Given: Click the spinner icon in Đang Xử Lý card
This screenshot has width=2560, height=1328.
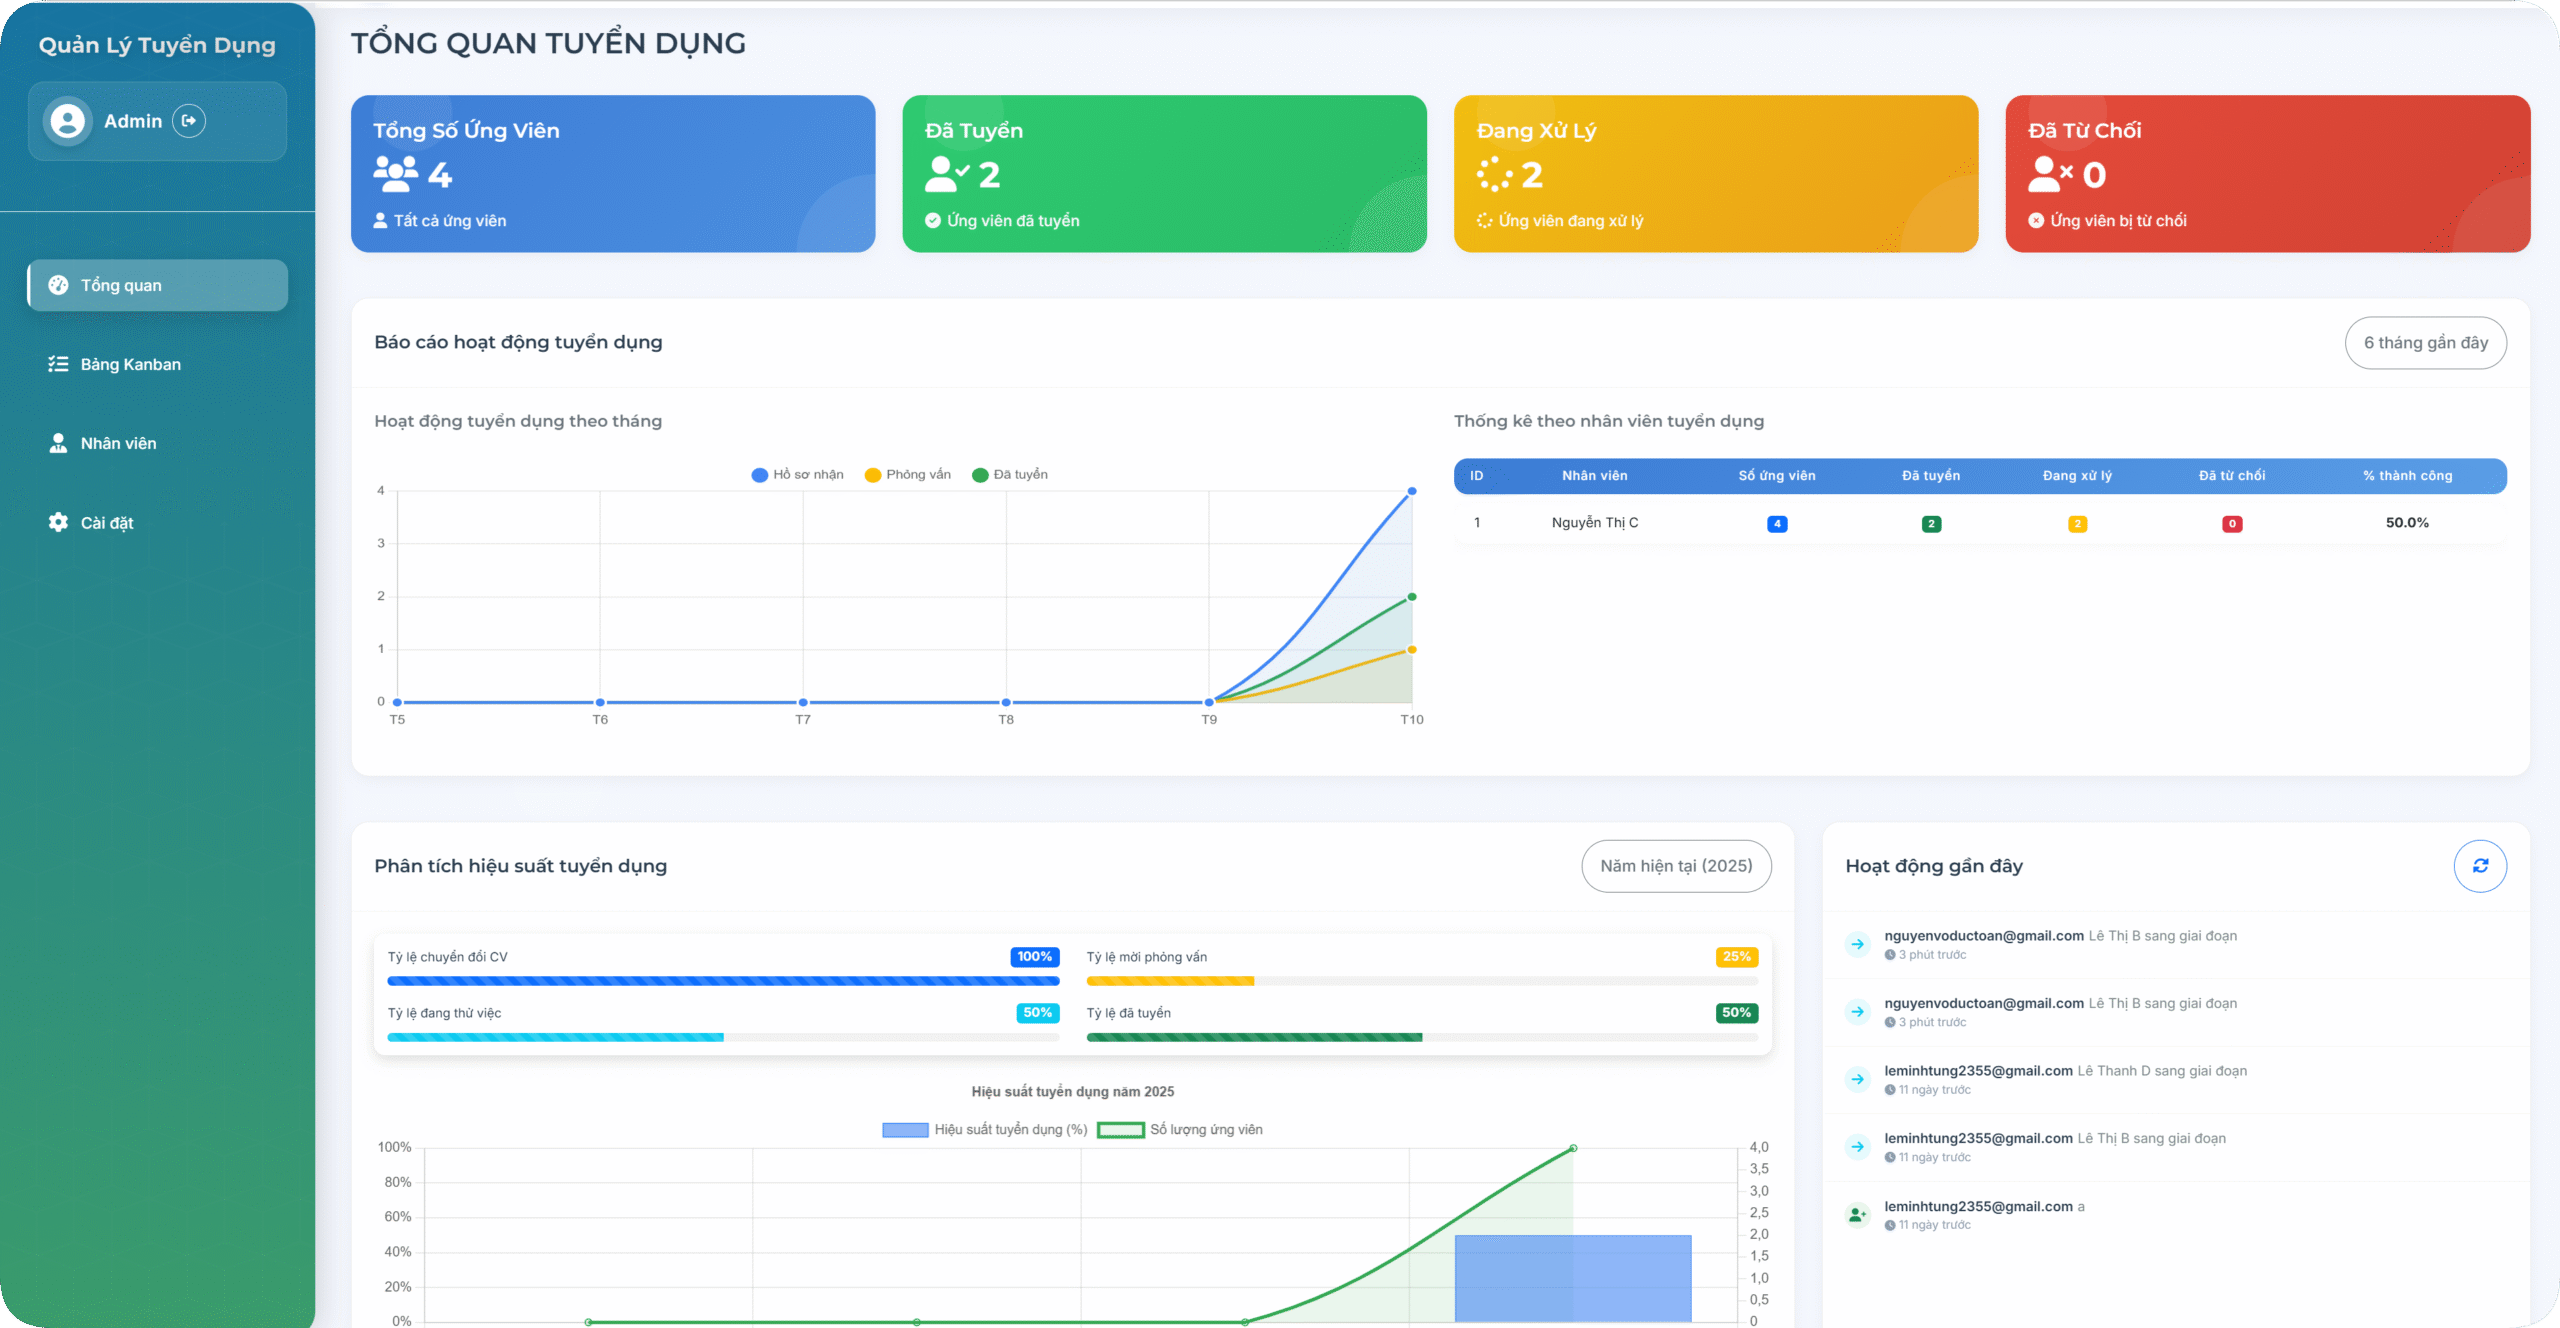Looking at the screenshot, I should (1494, 174).
